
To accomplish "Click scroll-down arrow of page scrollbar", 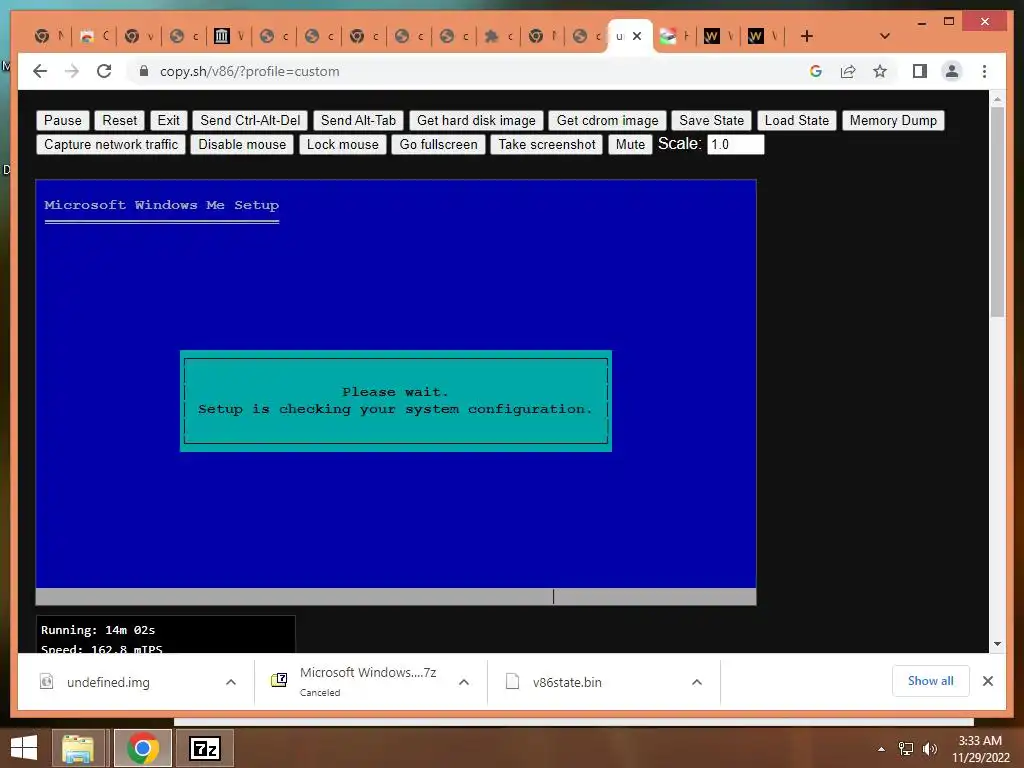I will click(x=997, y=644).
